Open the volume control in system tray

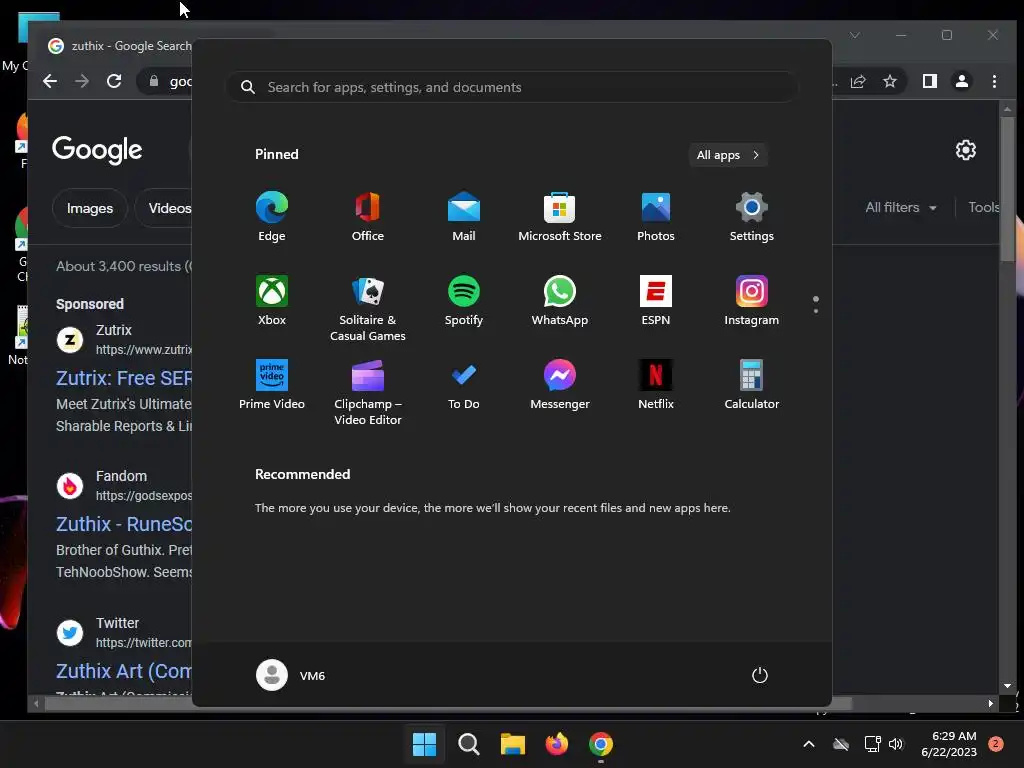point(896,744)
